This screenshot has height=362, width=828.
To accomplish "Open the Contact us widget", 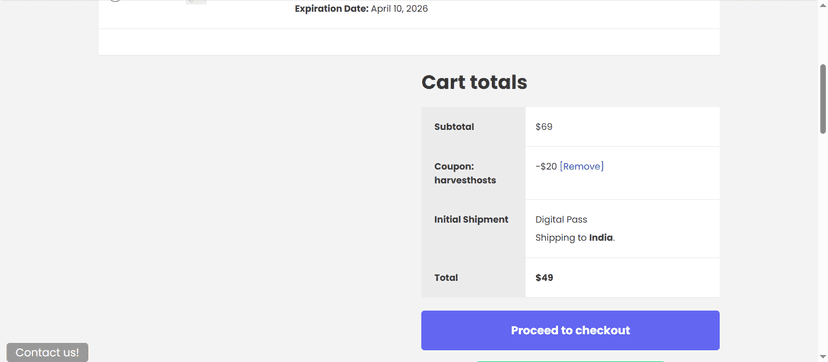I will click(x=47, y=353).
